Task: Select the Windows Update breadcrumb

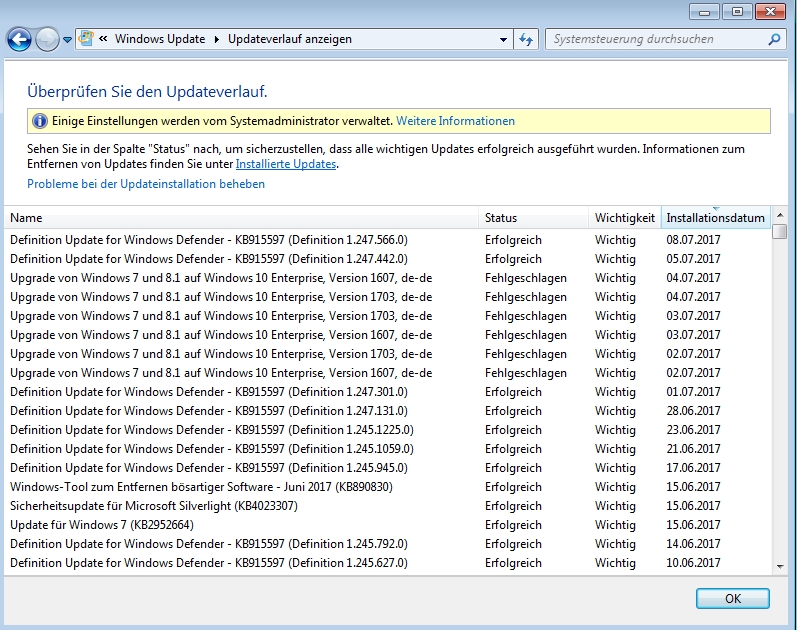Action: (x=160, y=39)
